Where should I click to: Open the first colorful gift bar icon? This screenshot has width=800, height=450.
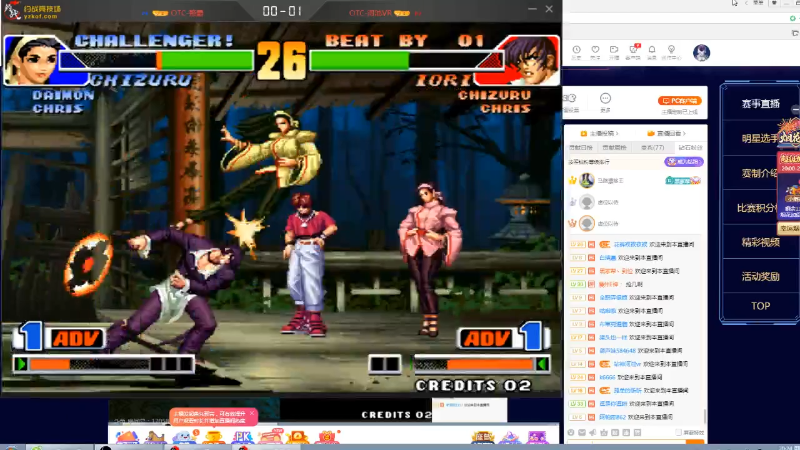pos(127,437)
